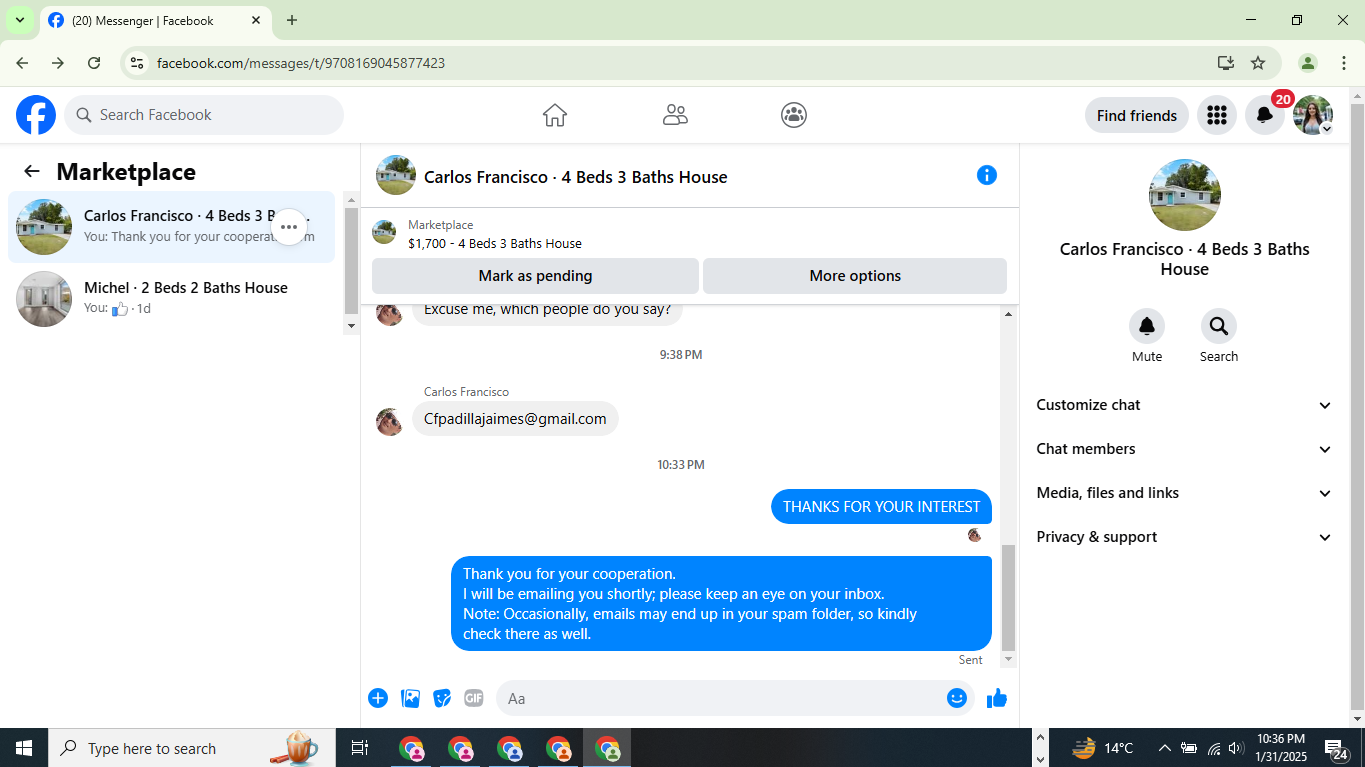Open the Groups icon in top navigation
Screen dimensions: 1365x767
794,115
